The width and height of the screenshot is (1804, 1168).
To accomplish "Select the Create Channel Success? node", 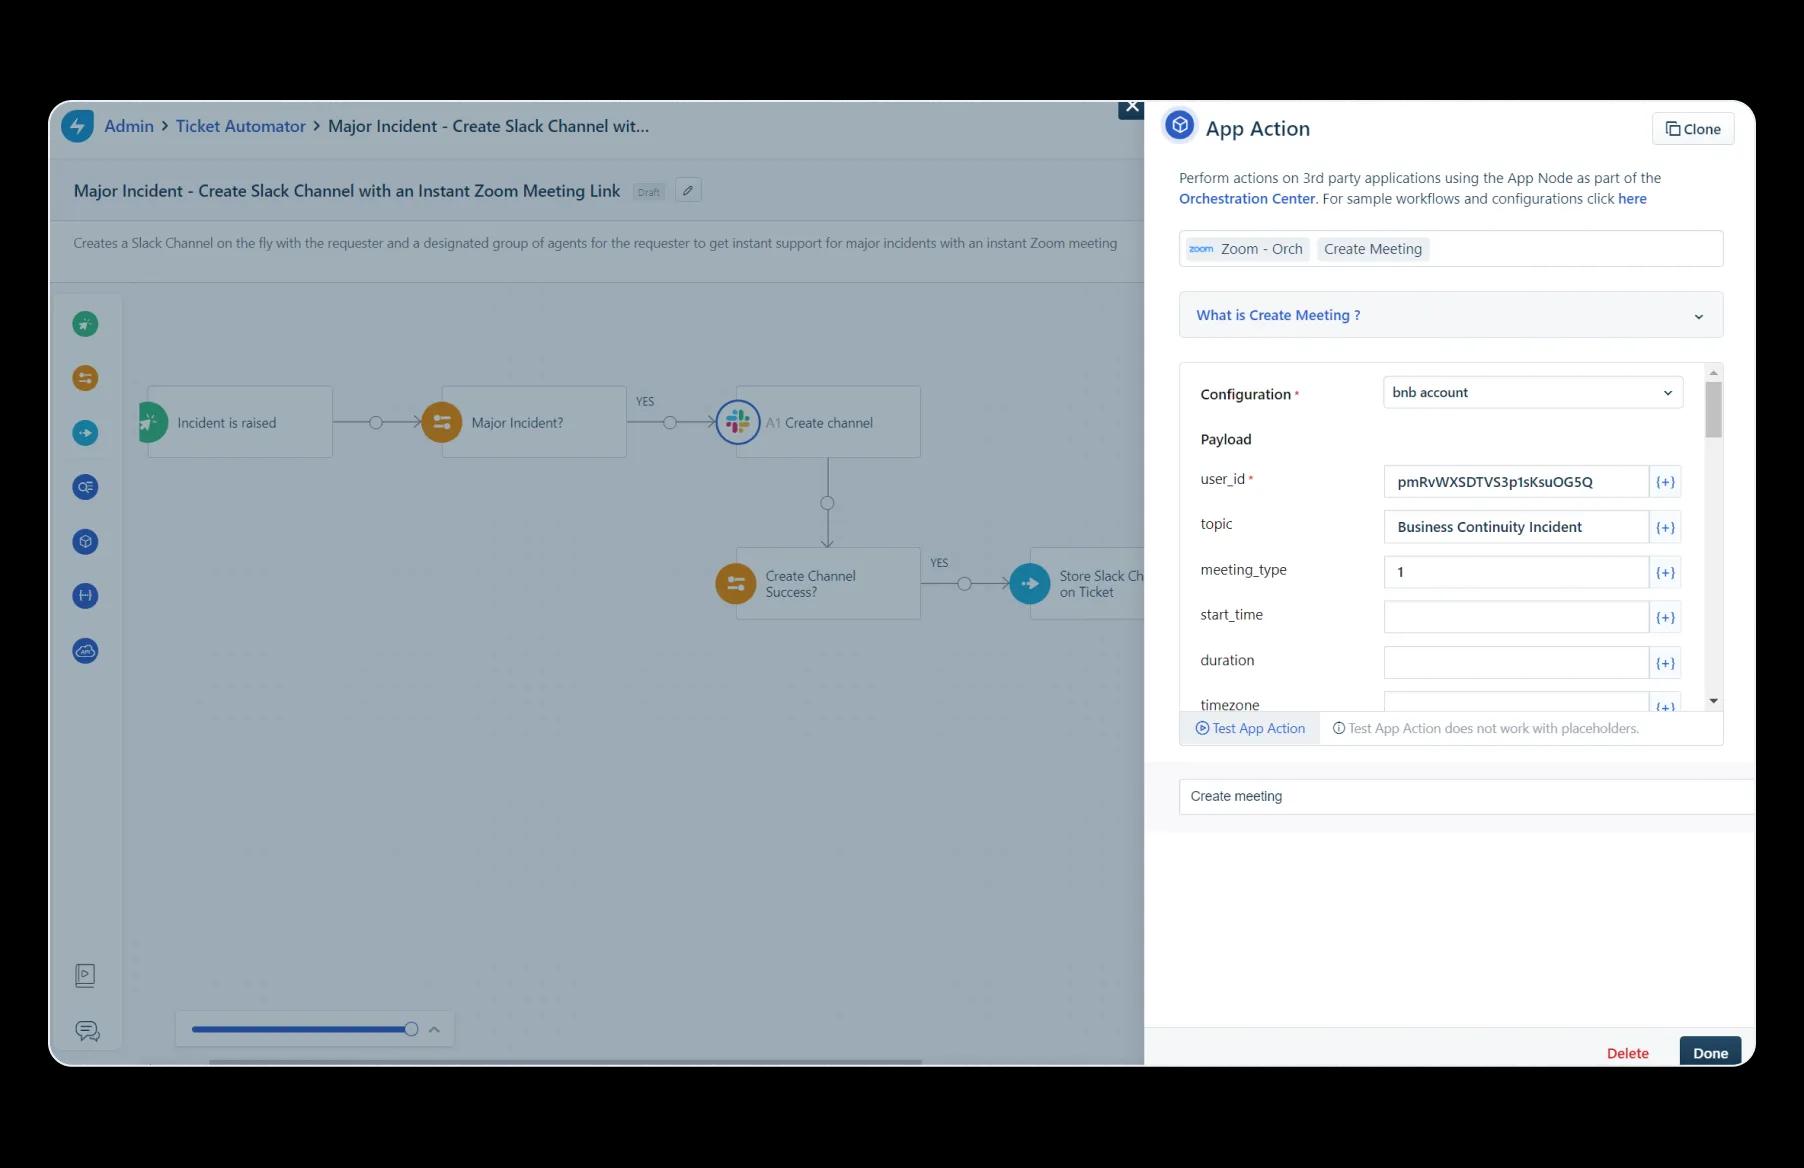I will pyautogui.click(x=828, y=583).
